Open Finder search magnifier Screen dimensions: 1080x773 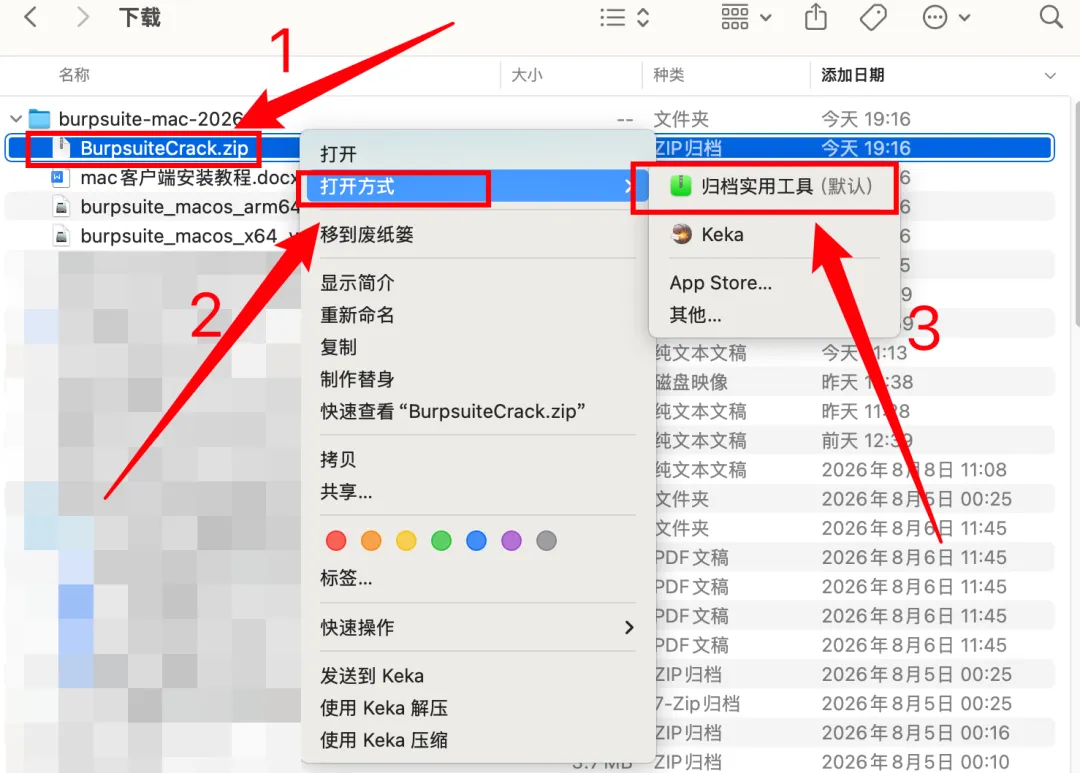pos(1050,17)
